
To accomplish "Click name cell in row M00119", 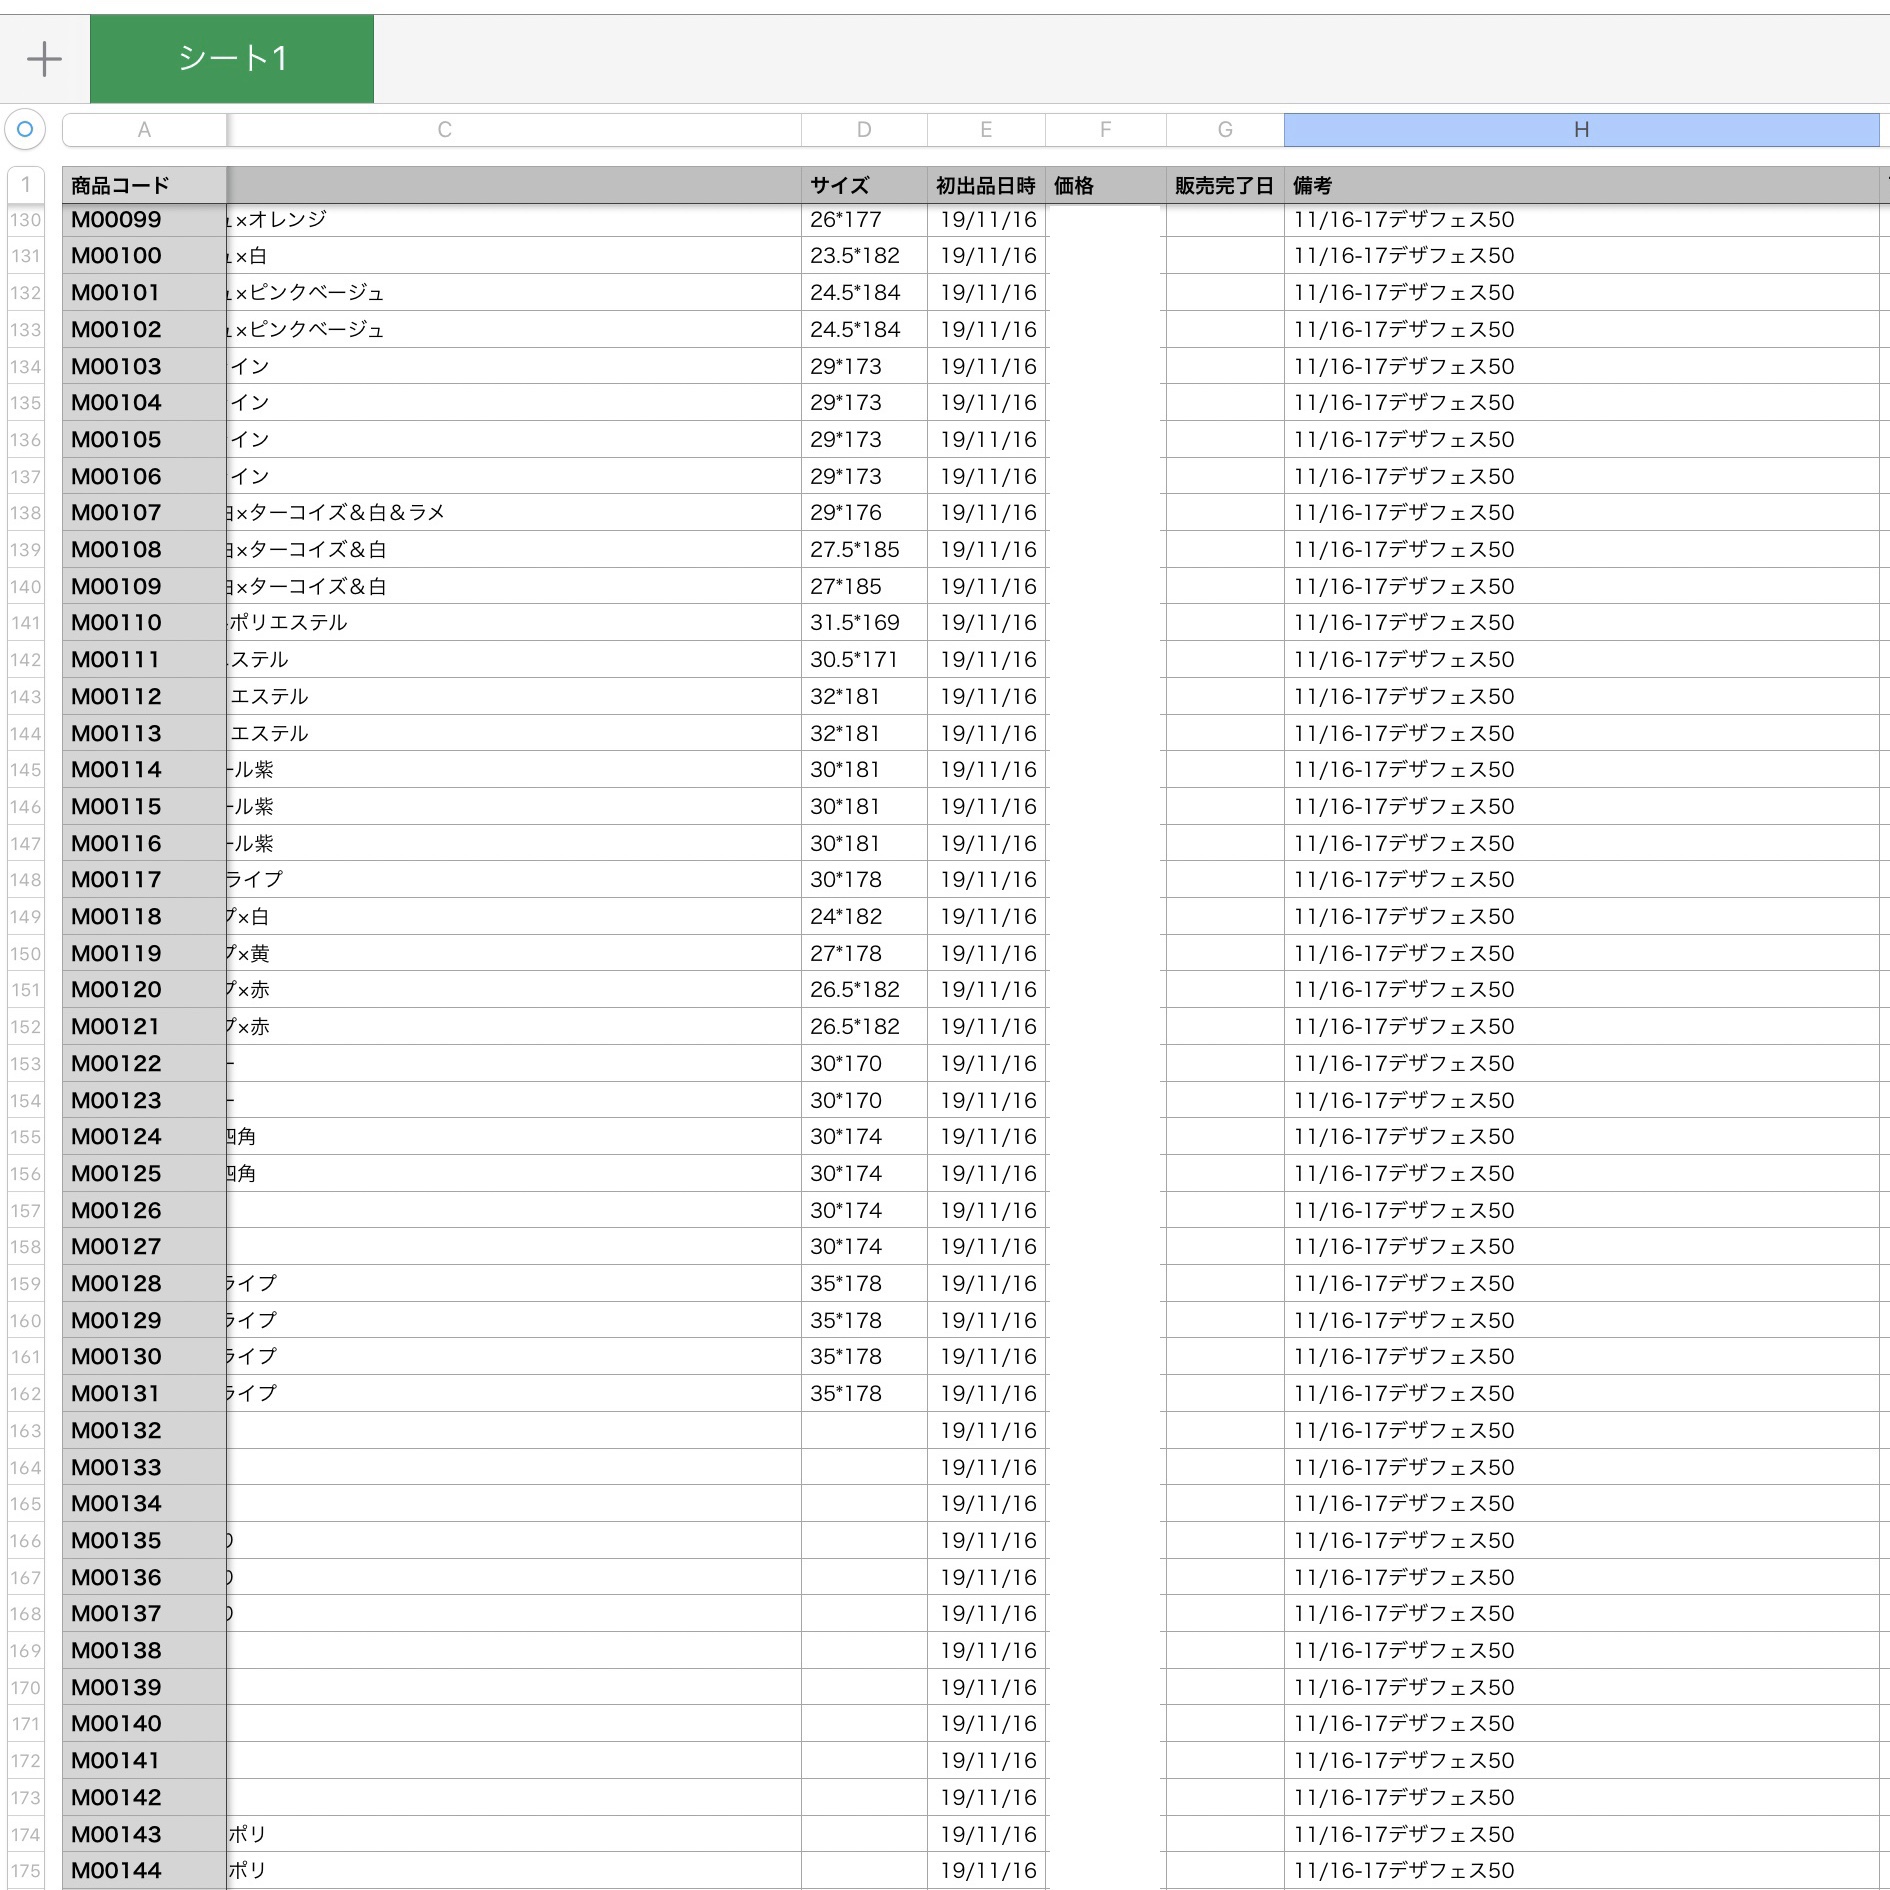I will click(514, 953).
